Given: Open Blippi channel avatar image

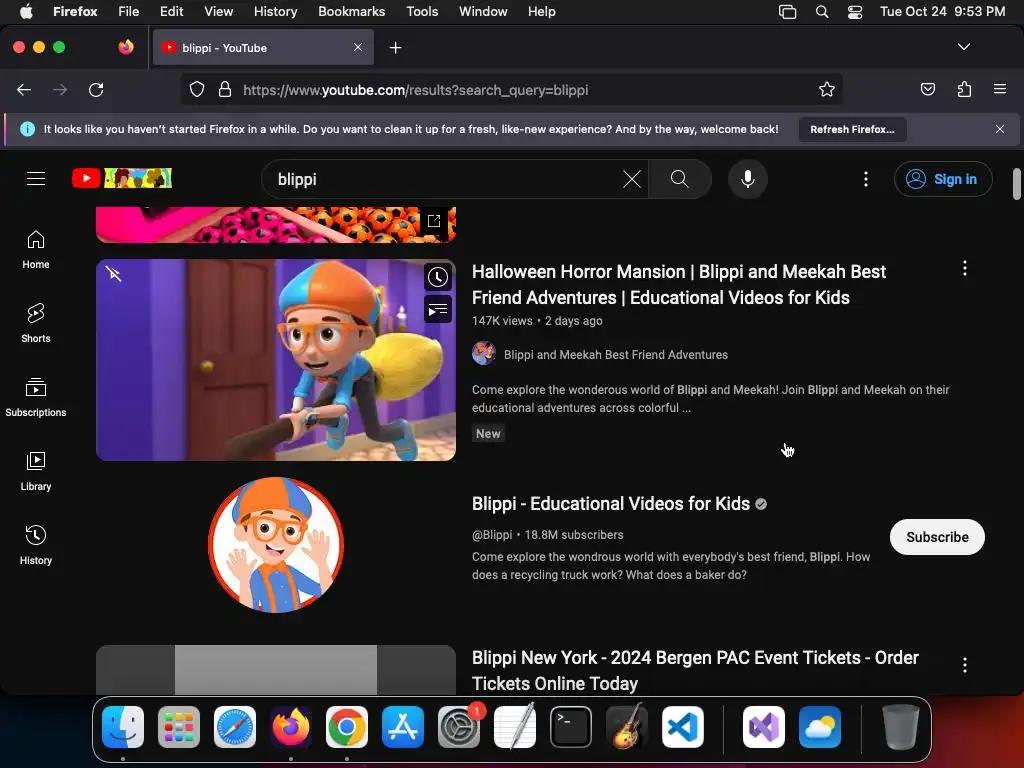Looking at the screenshot, I should pyautogui.click(x=276, y=545).
